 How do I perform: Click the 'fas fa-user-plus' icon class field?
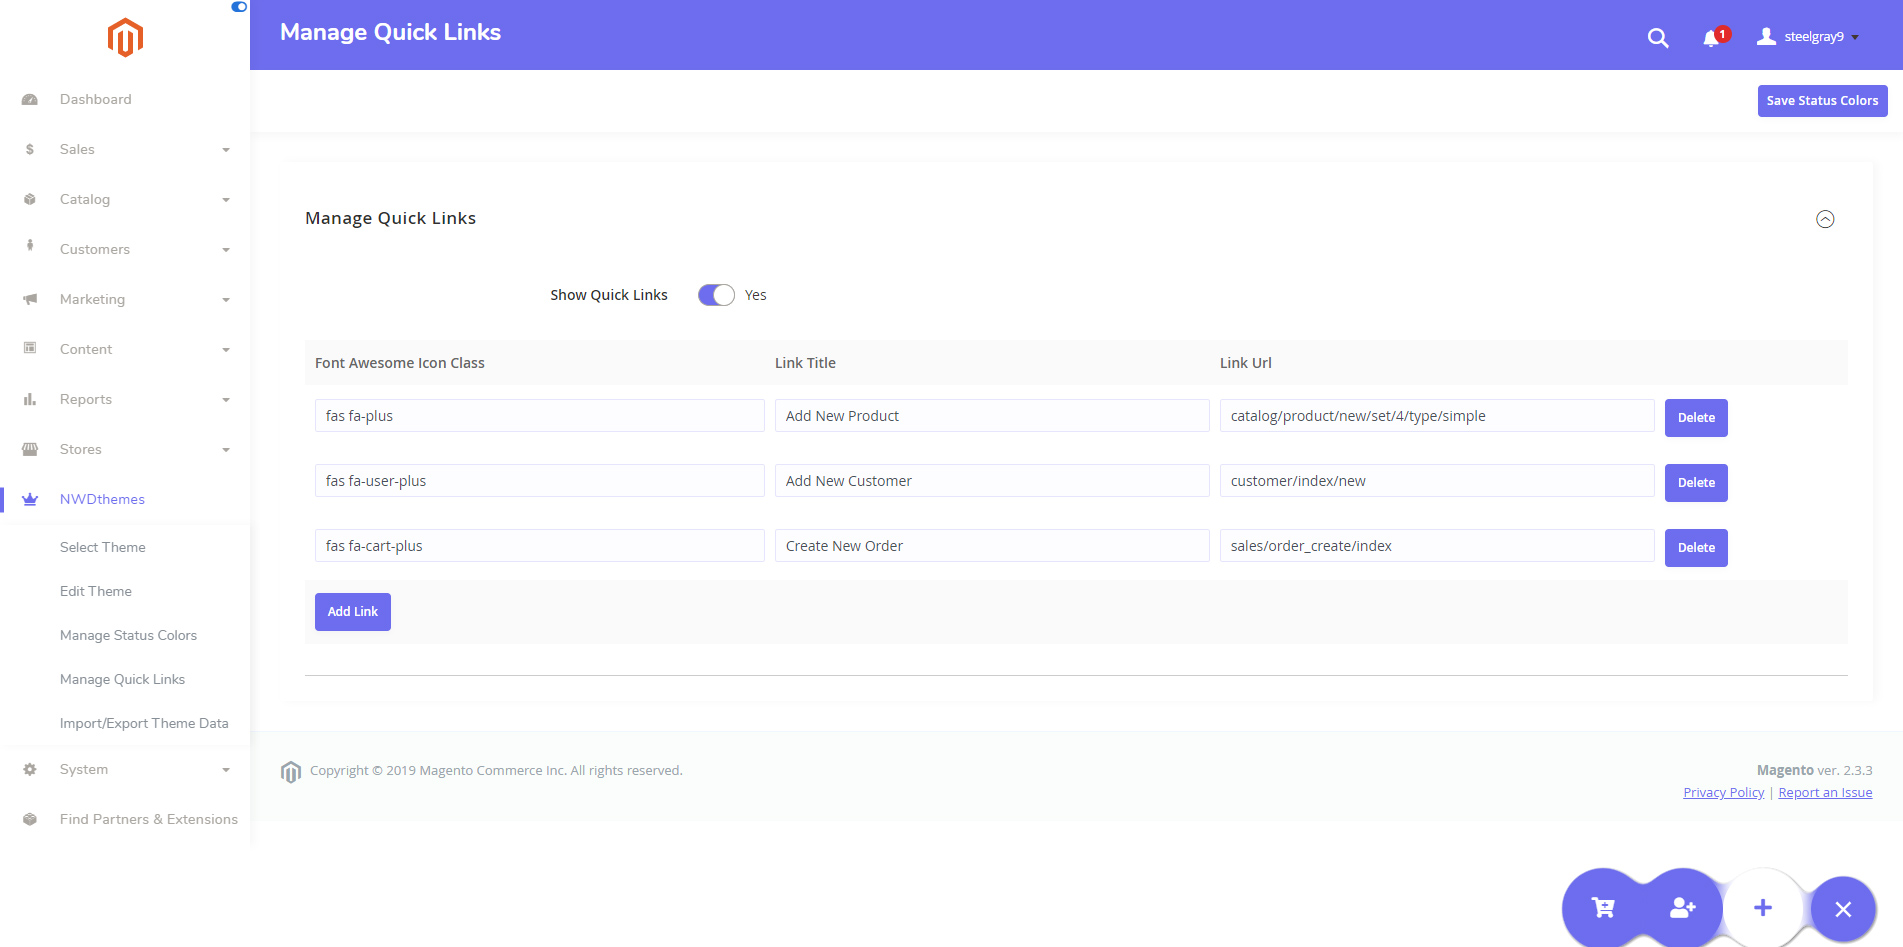(x=540, y=481)
